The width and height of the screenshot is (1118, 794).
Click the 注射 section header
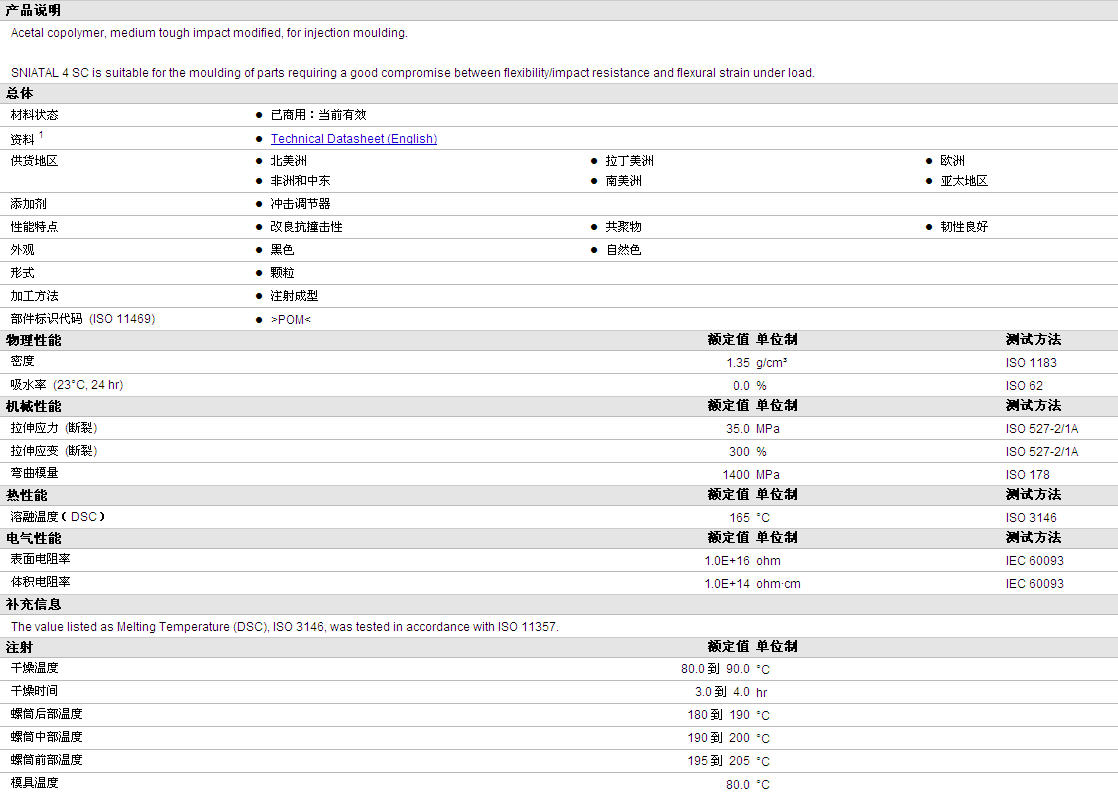pos(19,647)
